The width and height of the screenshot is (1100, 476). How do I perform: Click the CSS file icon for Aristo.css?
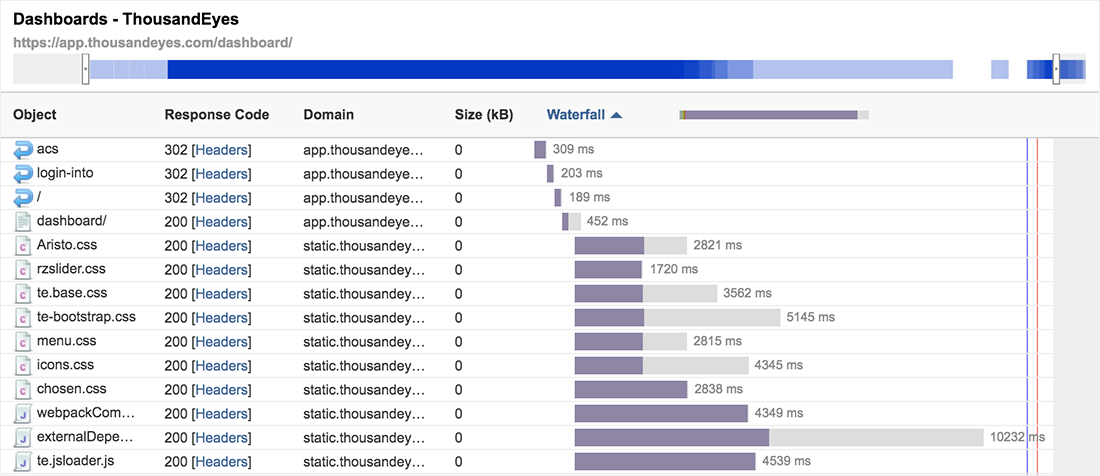(23, 246)
